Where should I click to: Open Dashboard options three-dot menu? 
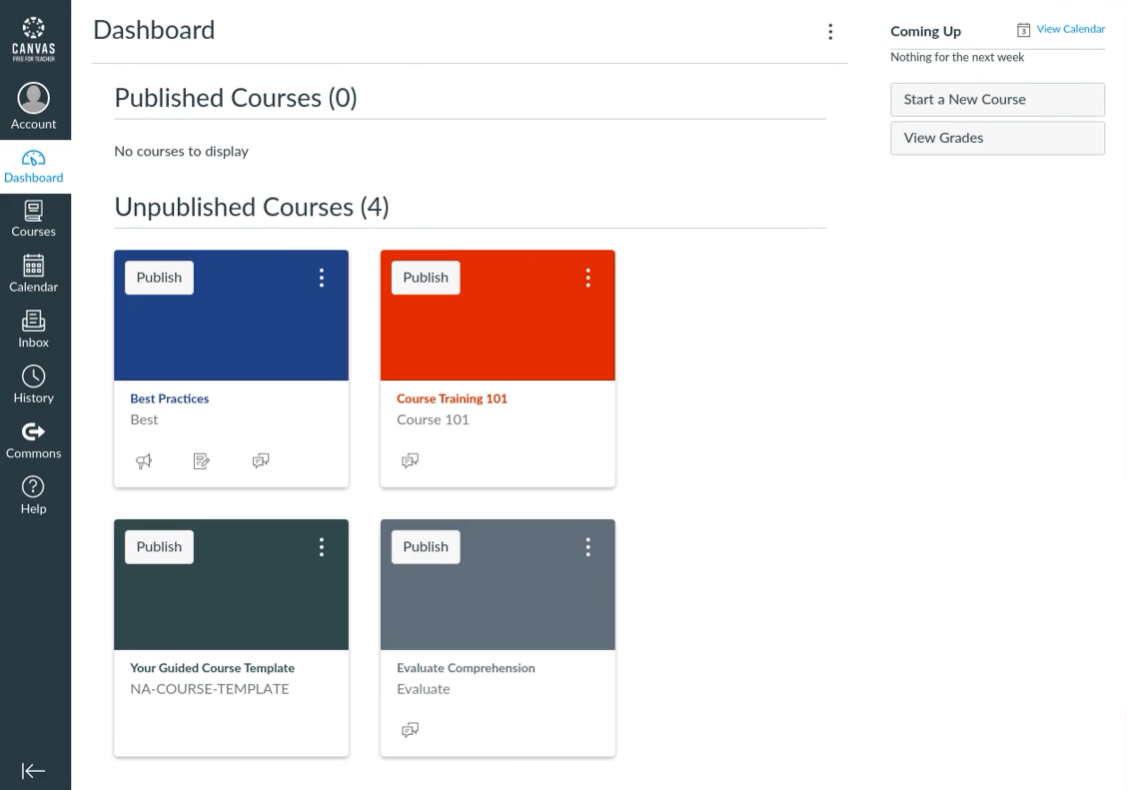tap(830, 32)
